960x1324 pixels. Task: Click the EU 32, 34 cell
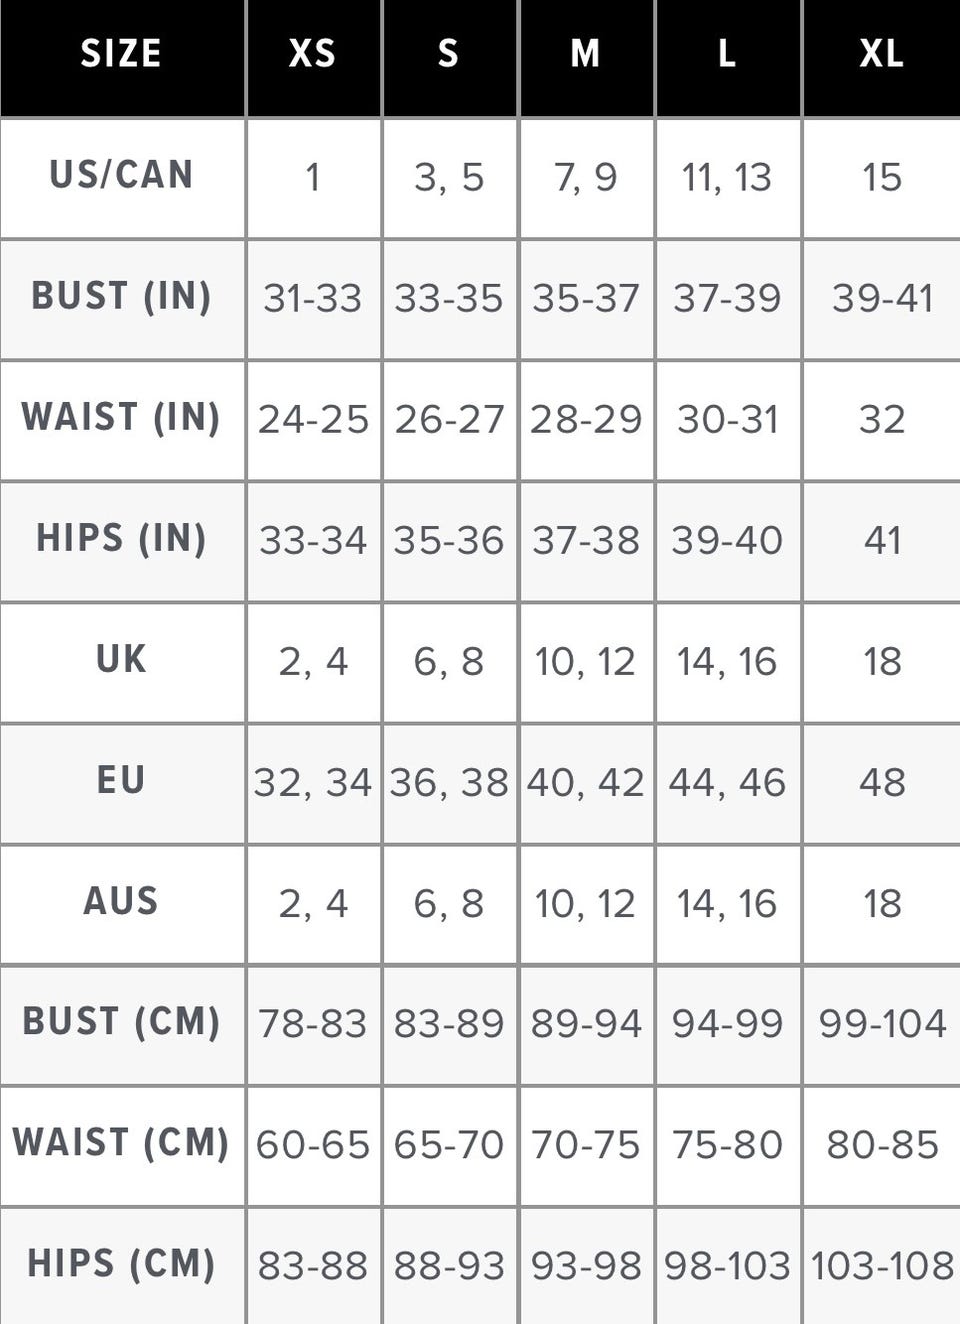[313, 782]
